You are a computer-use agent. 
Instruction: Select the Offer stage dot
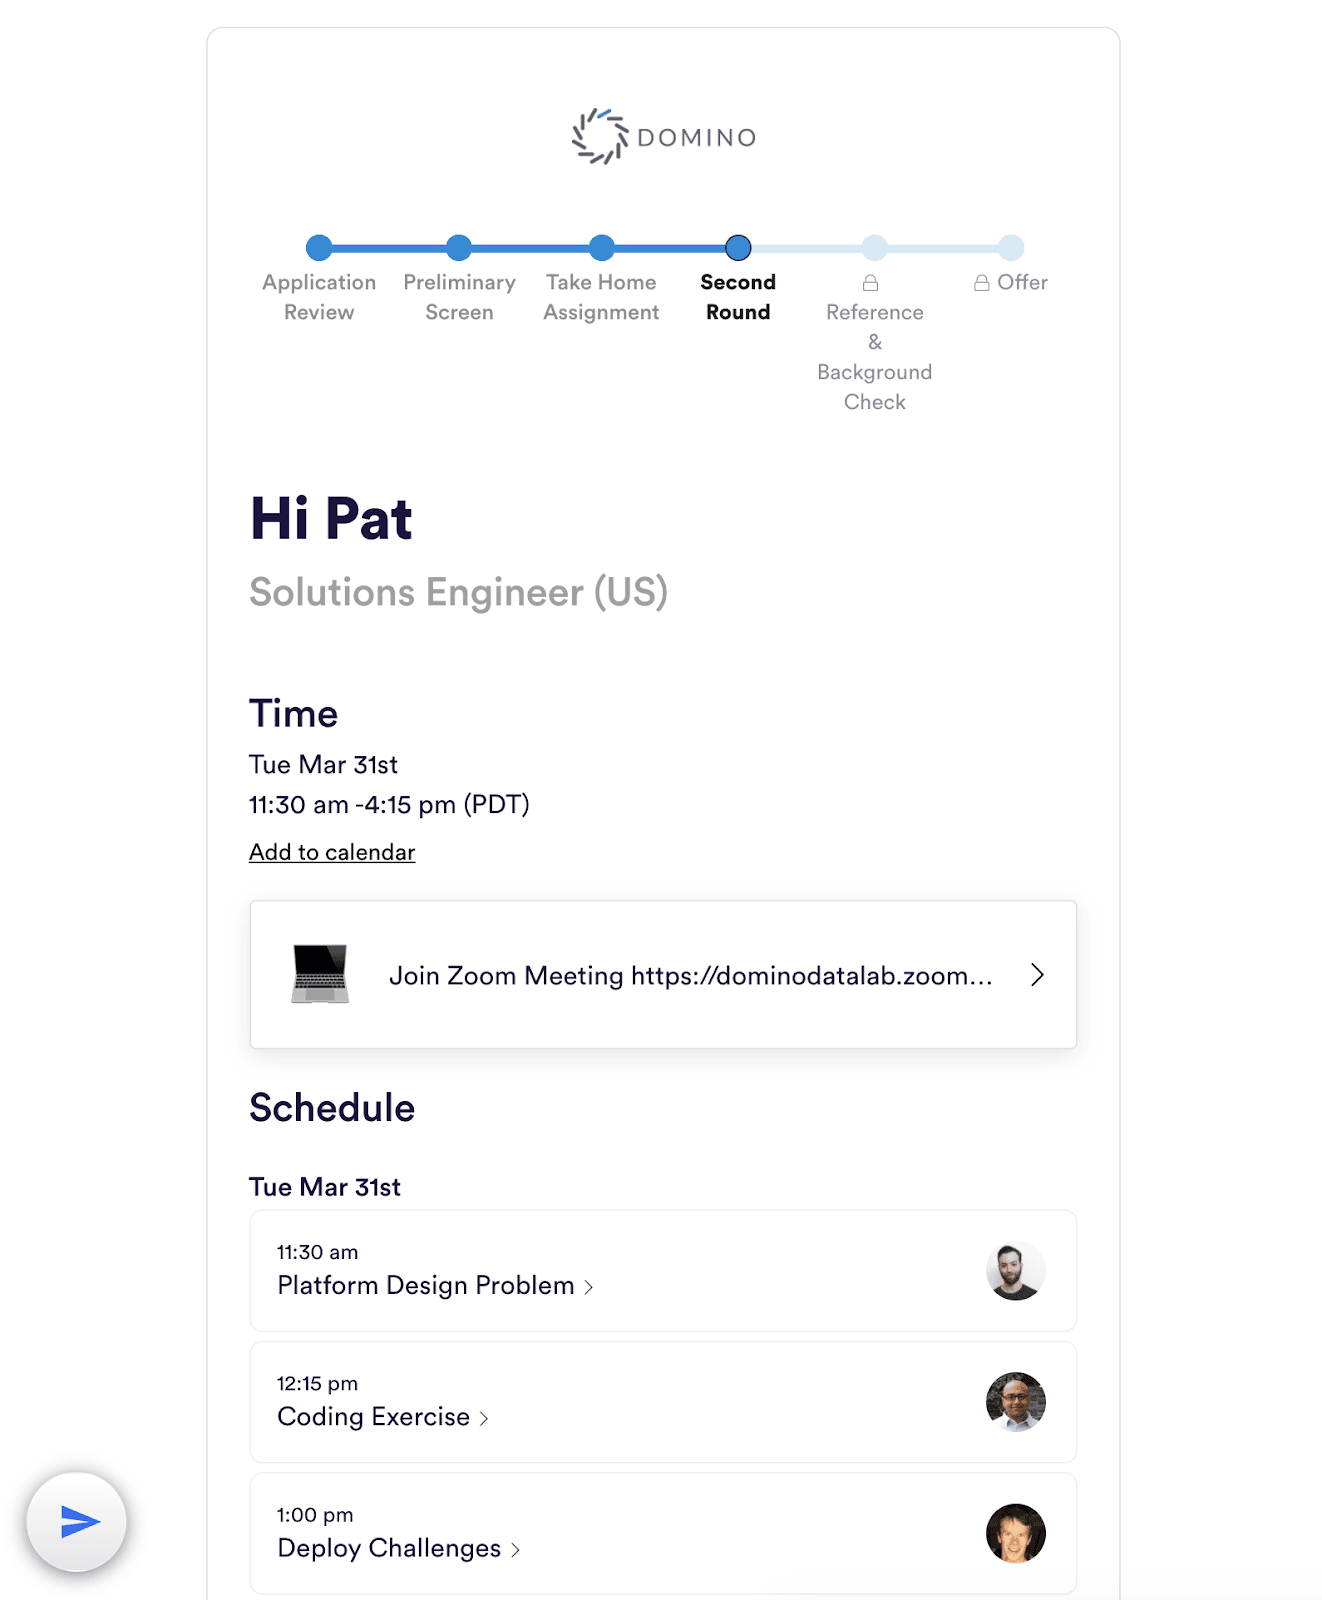coord(1011,247)
